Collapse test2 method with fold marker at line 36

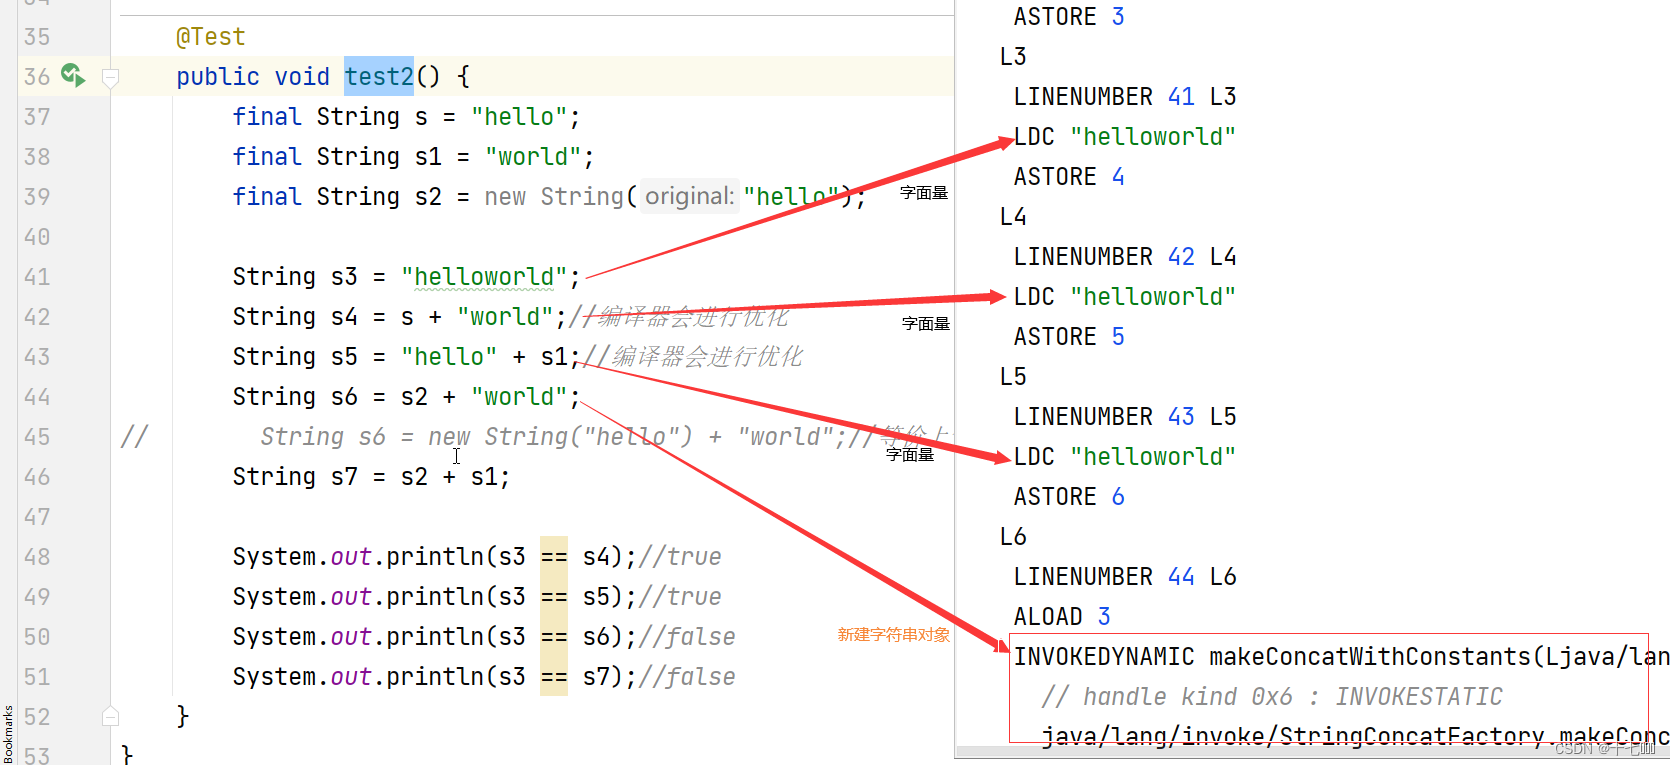pos(111,77)
